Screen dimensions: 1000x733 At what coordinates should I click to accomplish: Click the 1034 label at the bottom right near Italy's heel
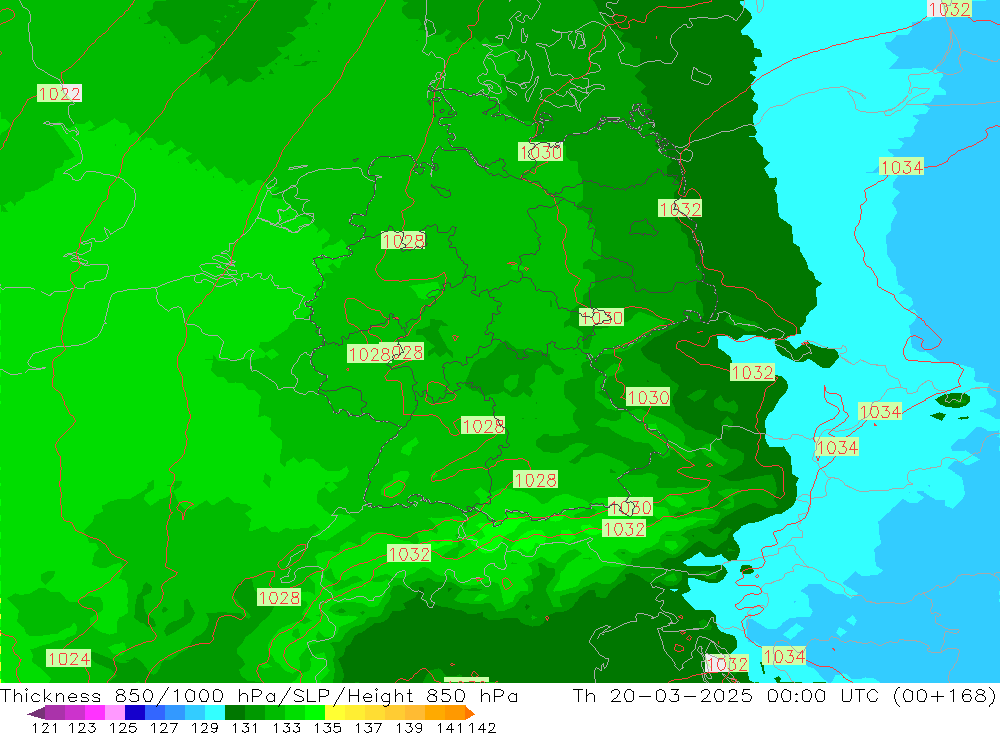[784, 656]
